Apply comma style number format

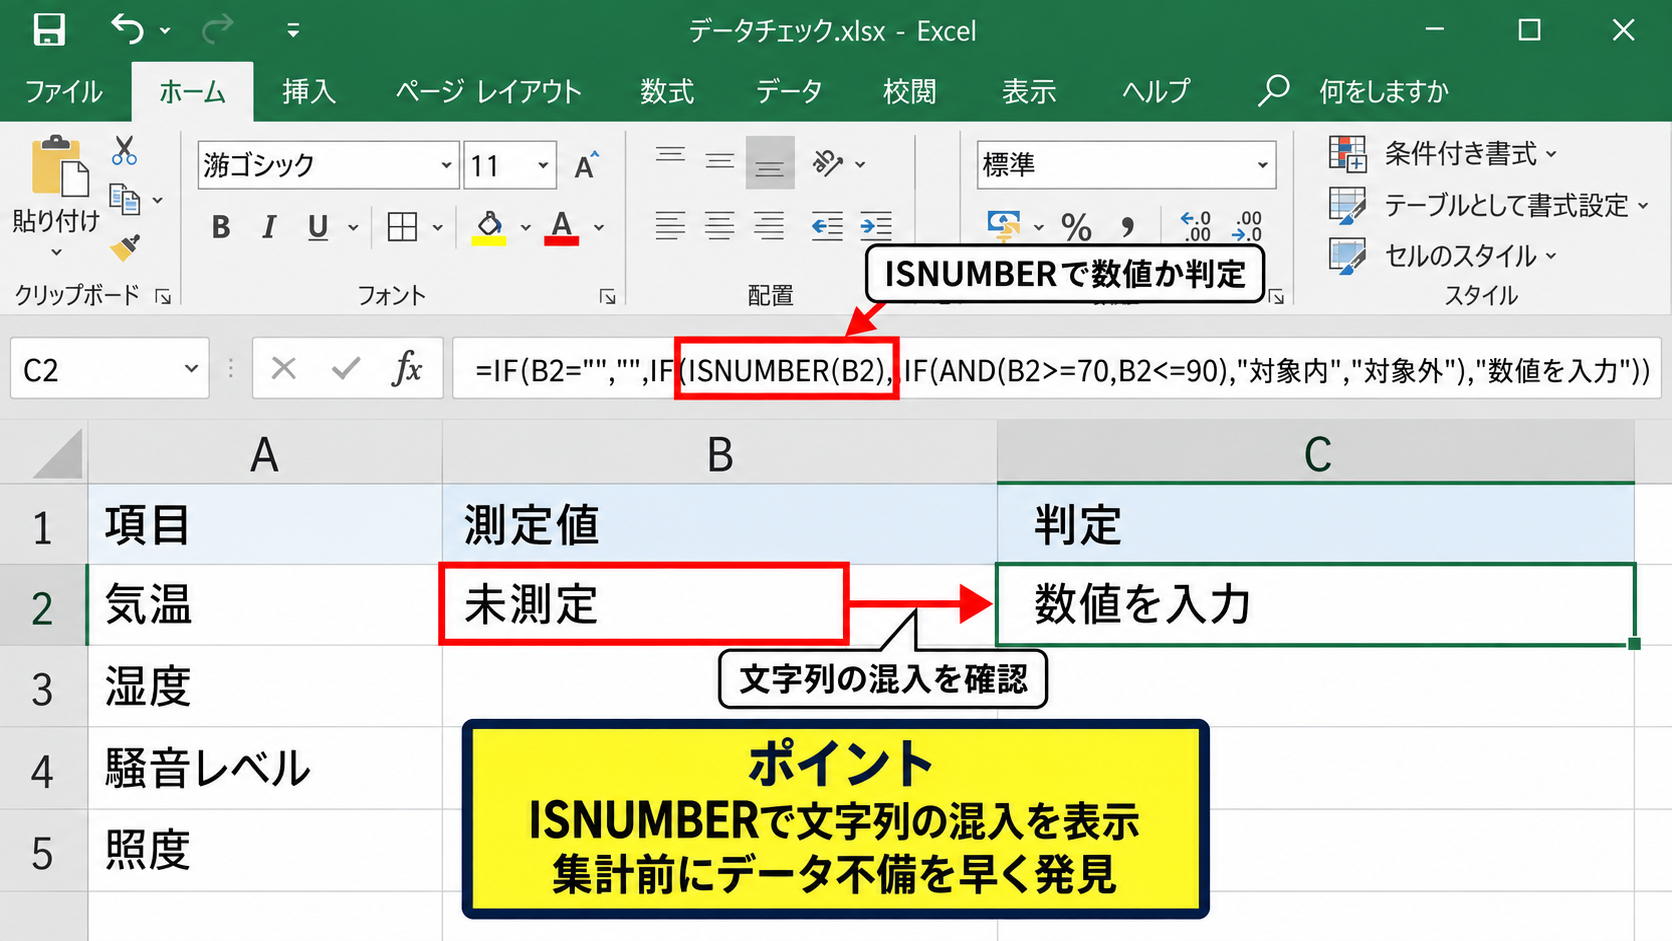(x=1128, y=227)
